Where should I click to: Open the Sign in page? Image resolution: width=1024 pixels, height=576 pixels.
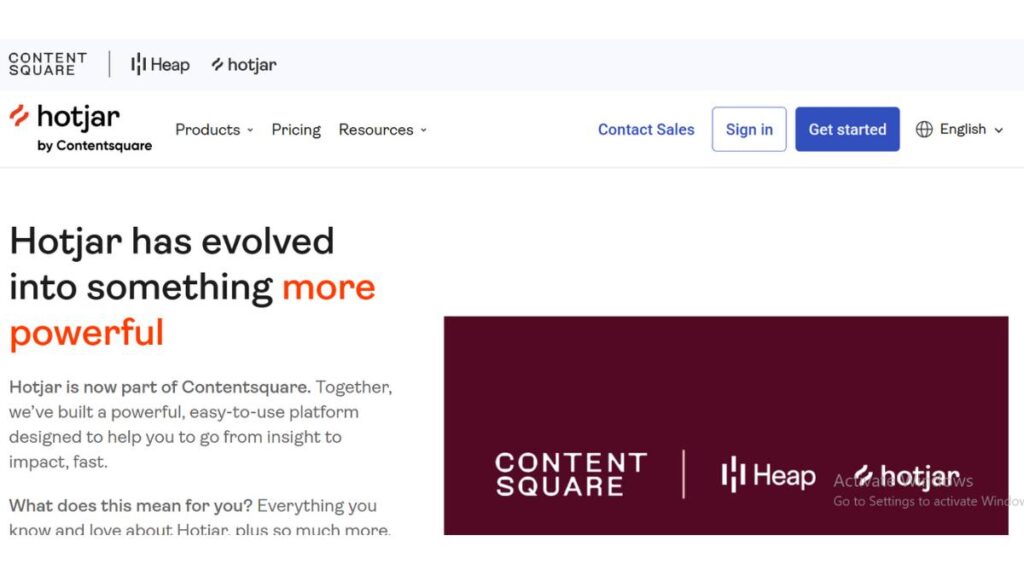point(748,129)
